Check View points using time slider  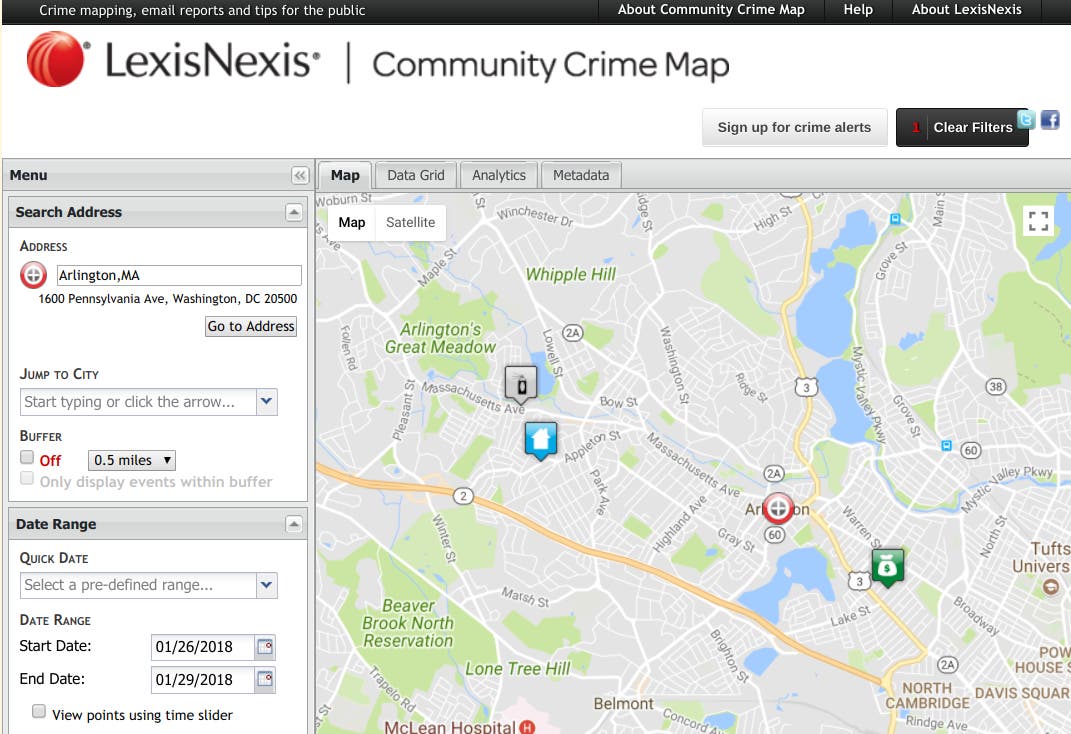(x=39, y=712)
